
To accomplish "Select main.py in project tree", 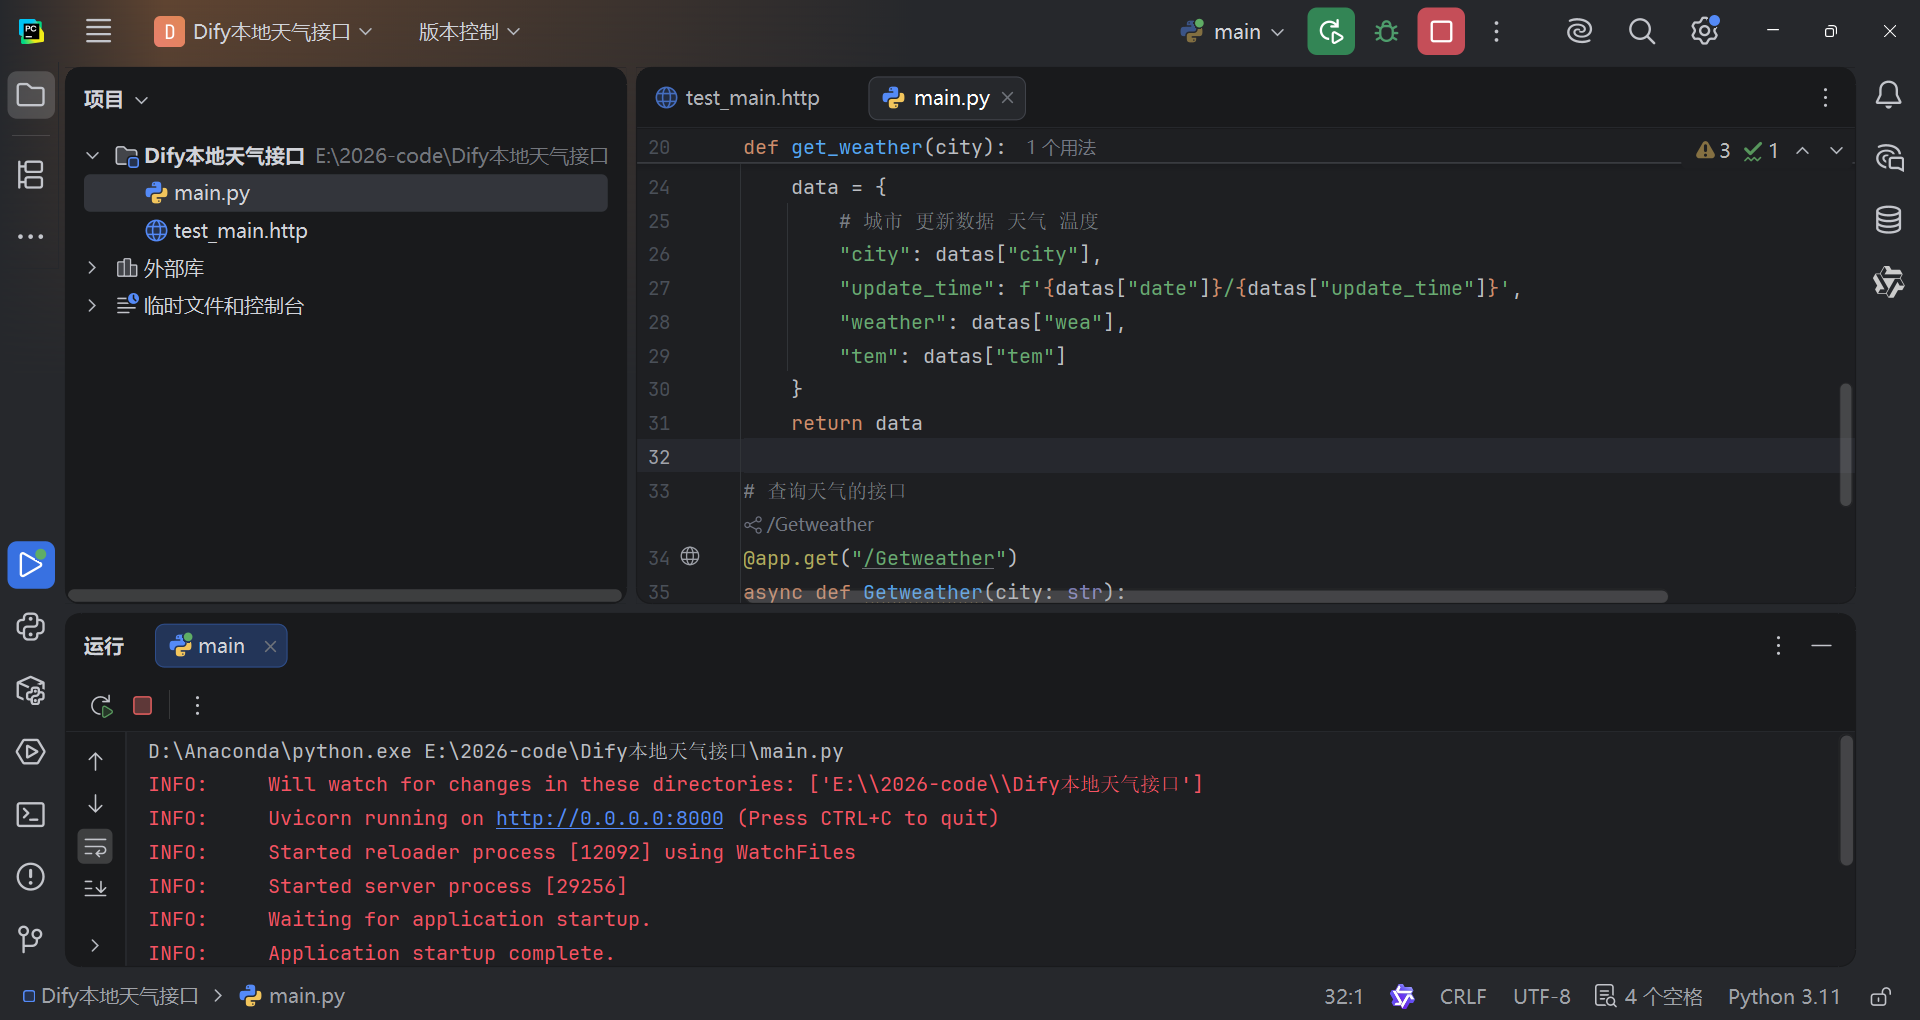I will click(346, 193).
